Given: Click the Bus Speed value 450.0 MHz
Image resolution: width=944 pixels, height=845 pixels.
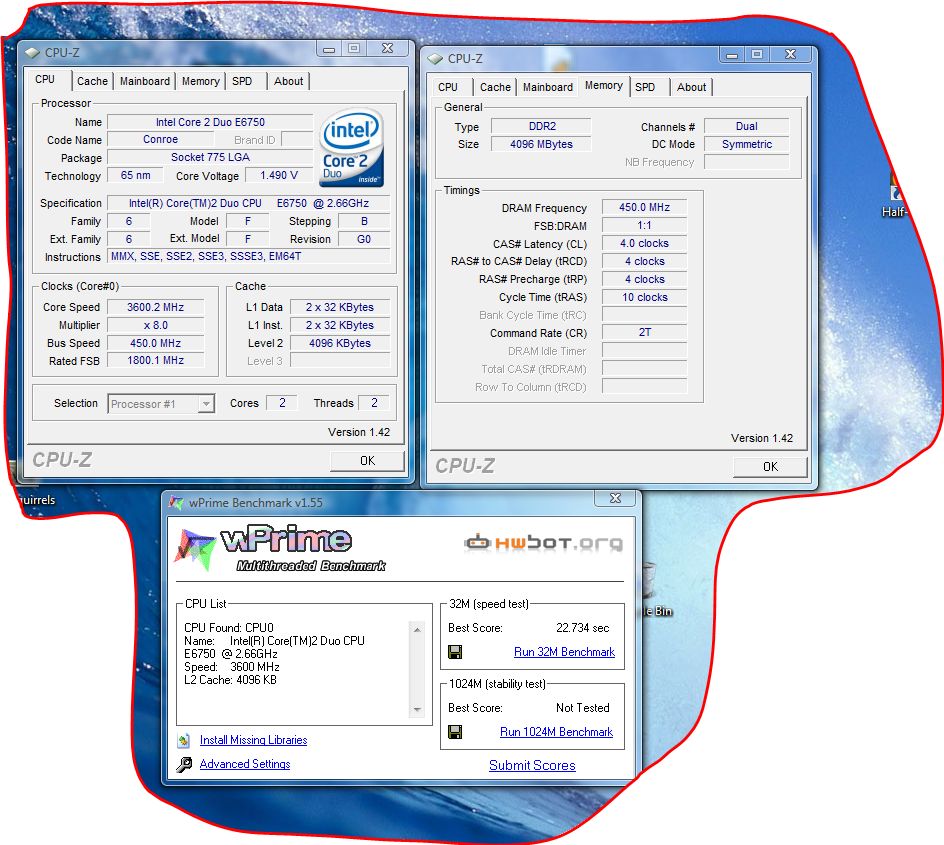Looking at the screenshot, I should click(x=155, y=343).
